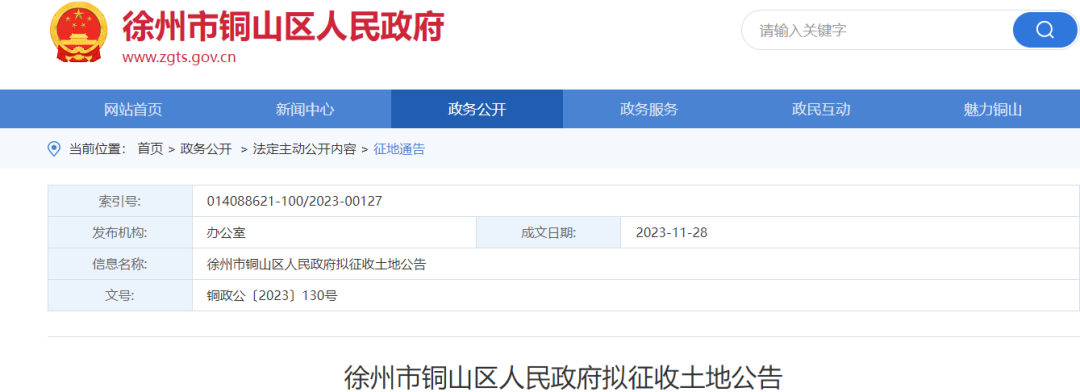Open the 政务服务 navigation tab

click(649, 109)
